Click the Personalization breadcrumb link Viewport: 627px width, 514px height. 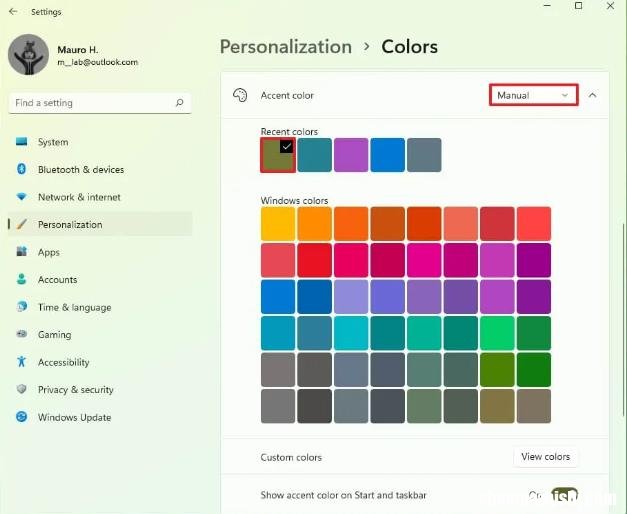286,47
